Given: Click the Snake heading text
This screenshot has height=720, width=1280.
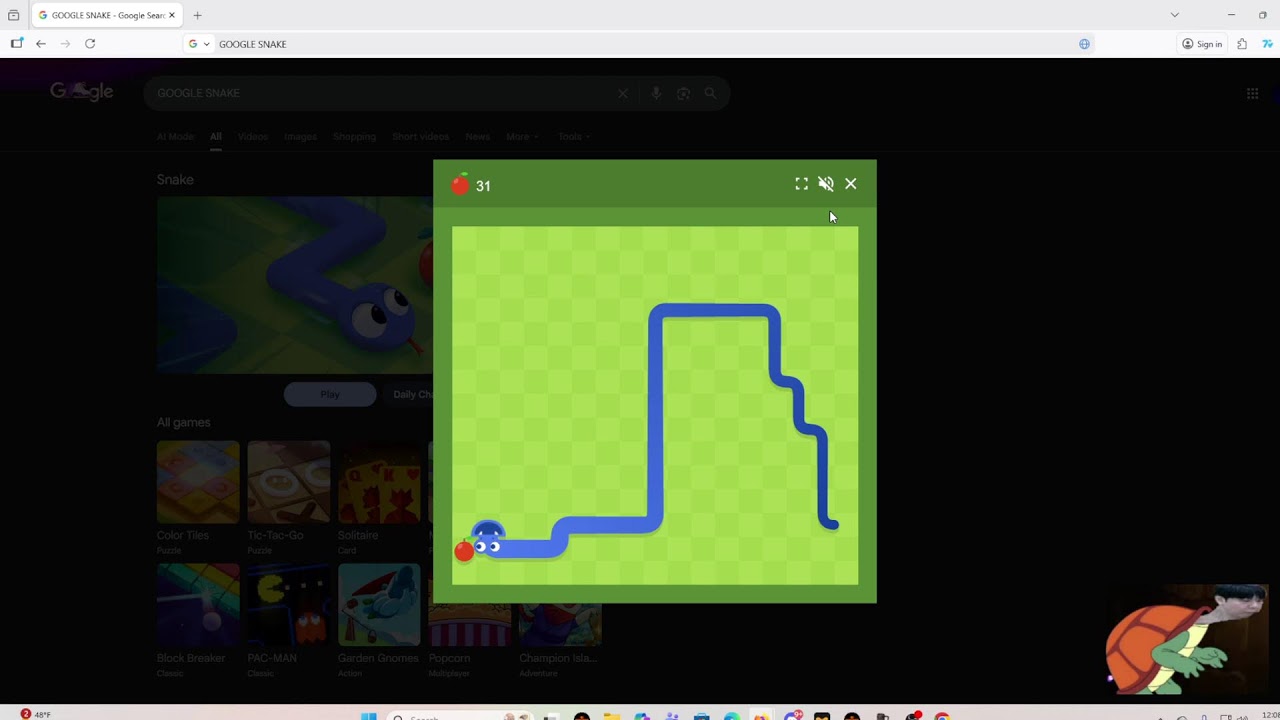Looking at the screenshot, I should pyautogui.click(x=175, y=180).
